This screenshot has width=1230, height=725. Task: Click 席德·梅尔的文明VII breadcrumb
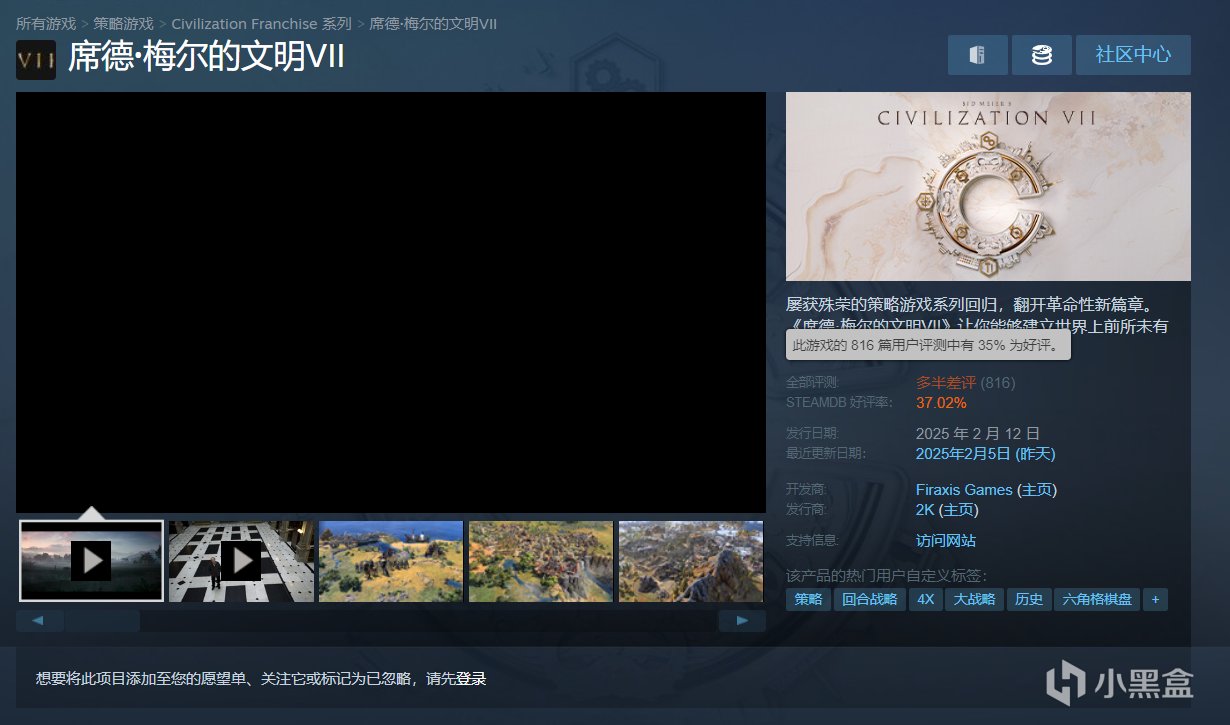click(x=433, y=23)
